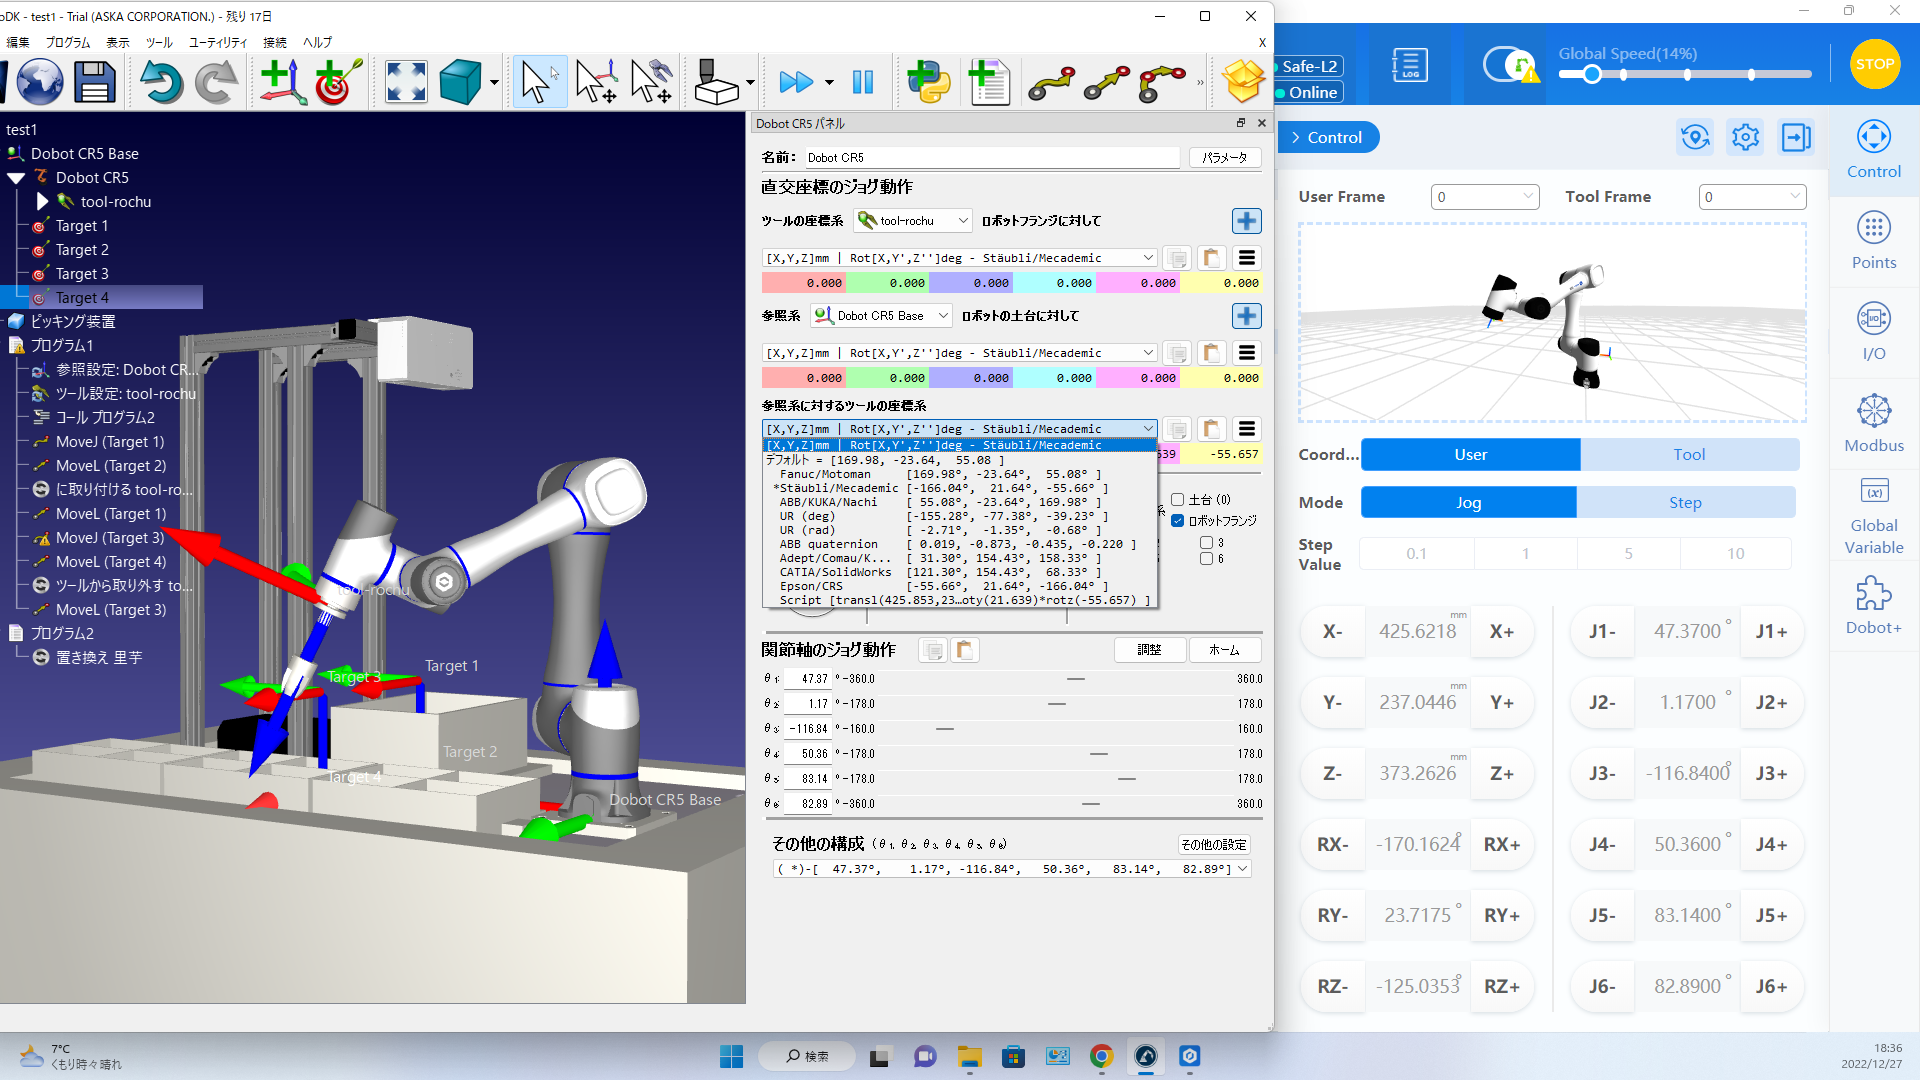This screenshot has width=1920, height=1080.
Task: Click the θ1 joint slider track
Action: [1055, 679]
